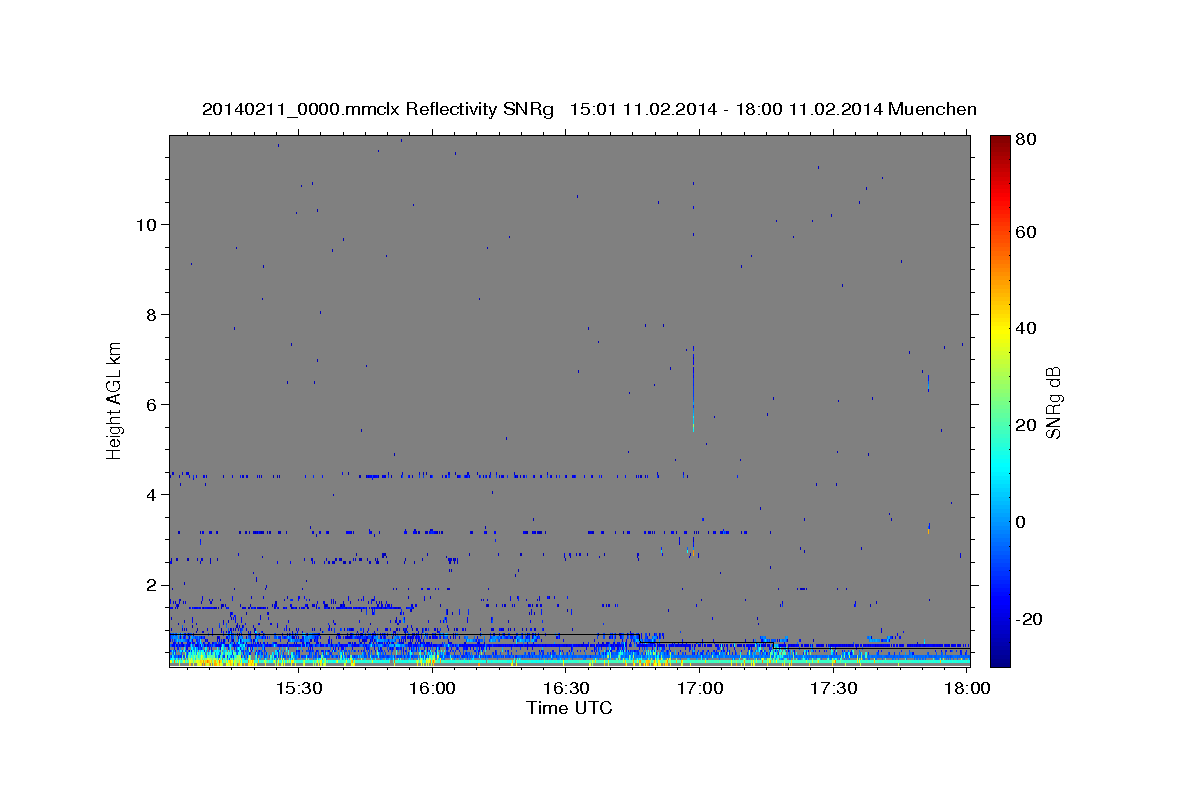
Task: Click the yellow region of the colorbar
Action: 1000,330
